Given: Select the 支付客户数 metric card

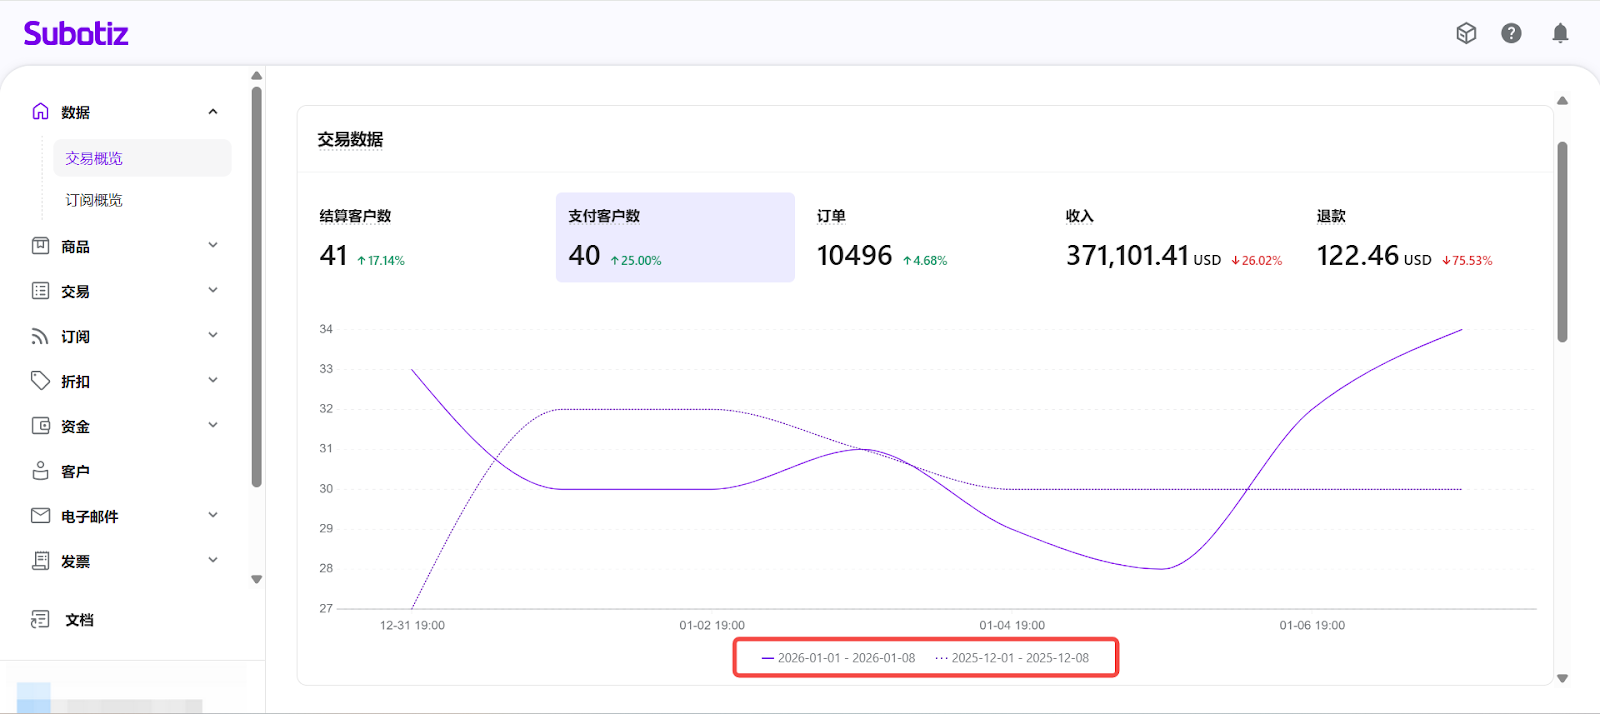Looking at the screenshot, I should pos(675,238).
